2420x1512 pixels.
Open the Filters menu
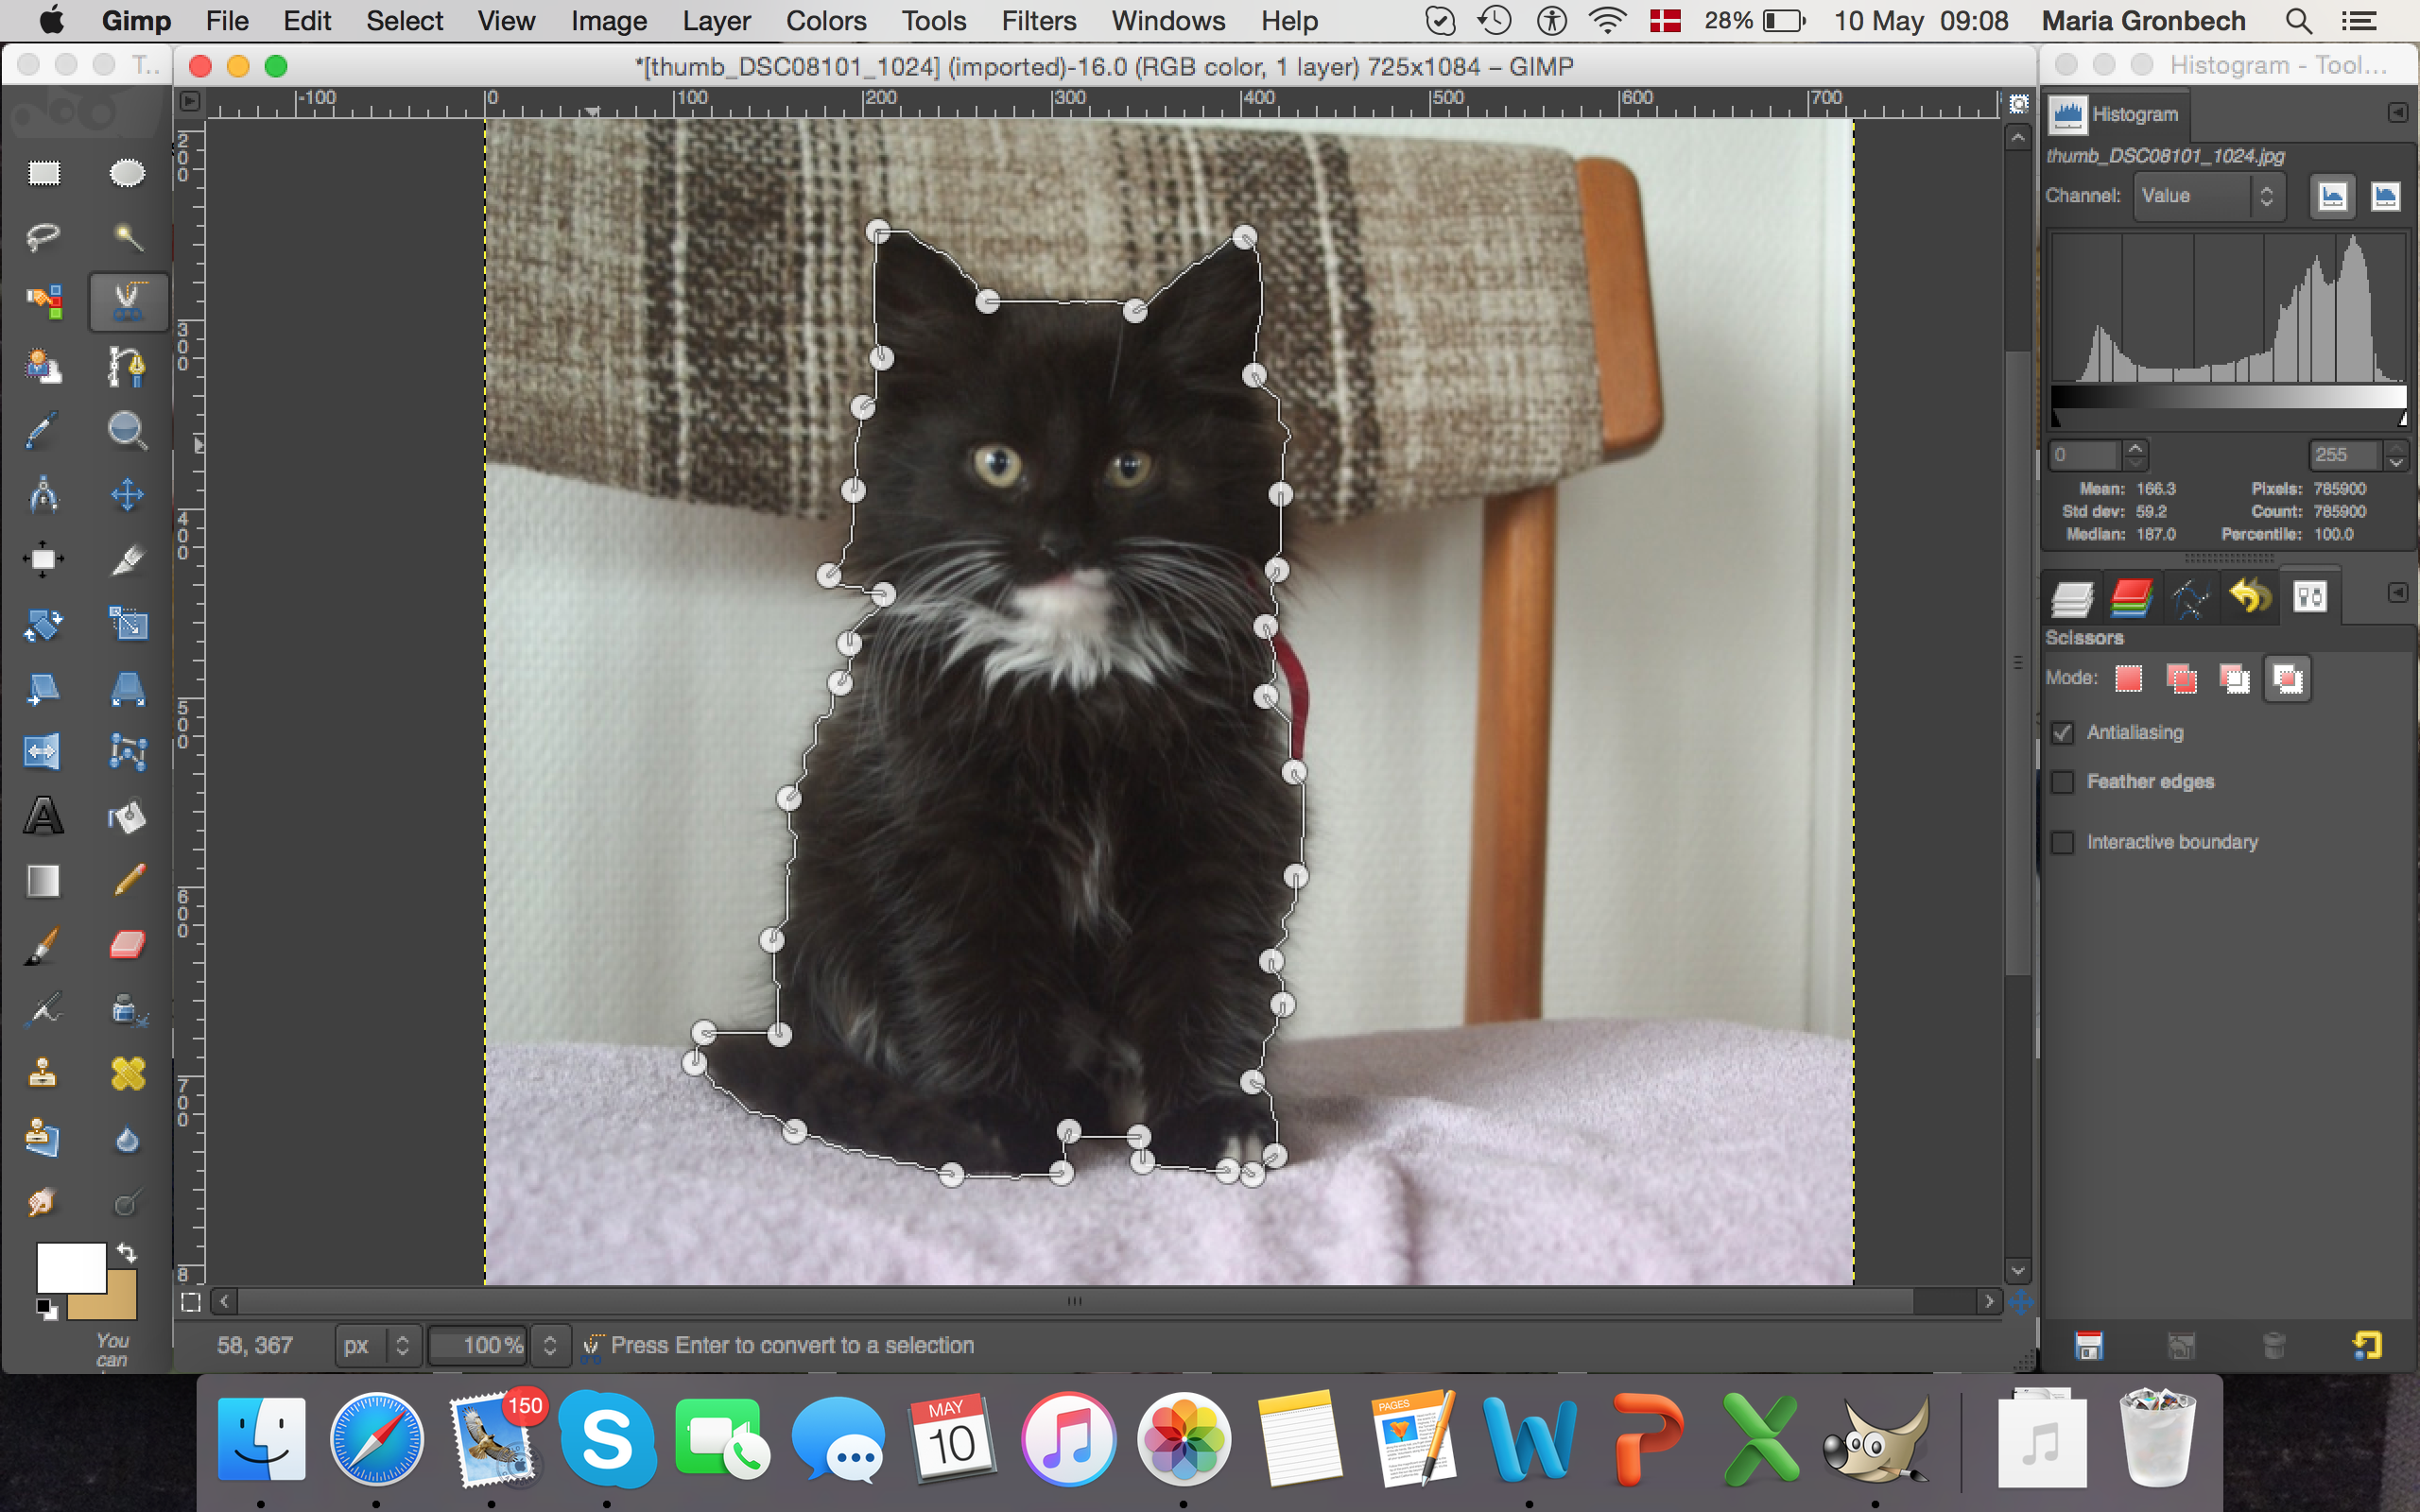[1038, 21]
